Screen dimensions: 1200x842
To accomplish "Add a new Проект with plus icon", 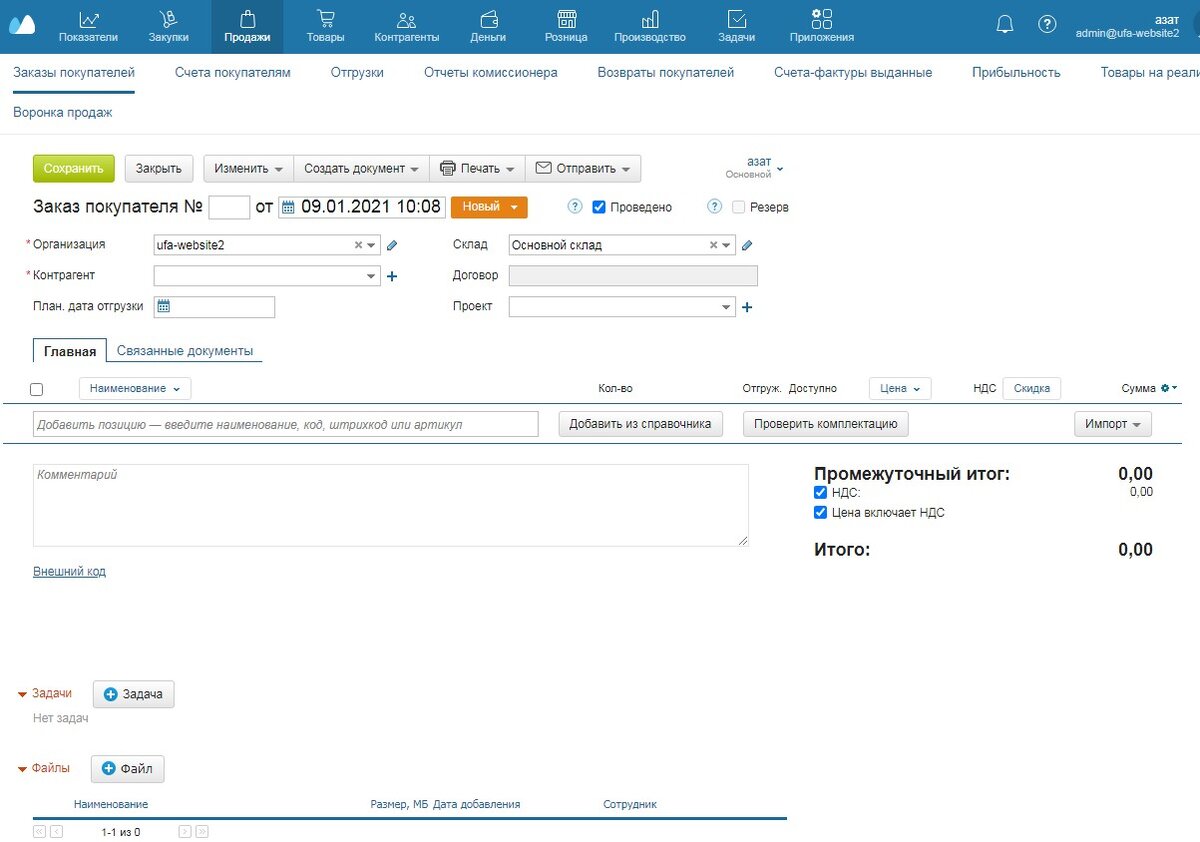I will [x=747, y=307].
